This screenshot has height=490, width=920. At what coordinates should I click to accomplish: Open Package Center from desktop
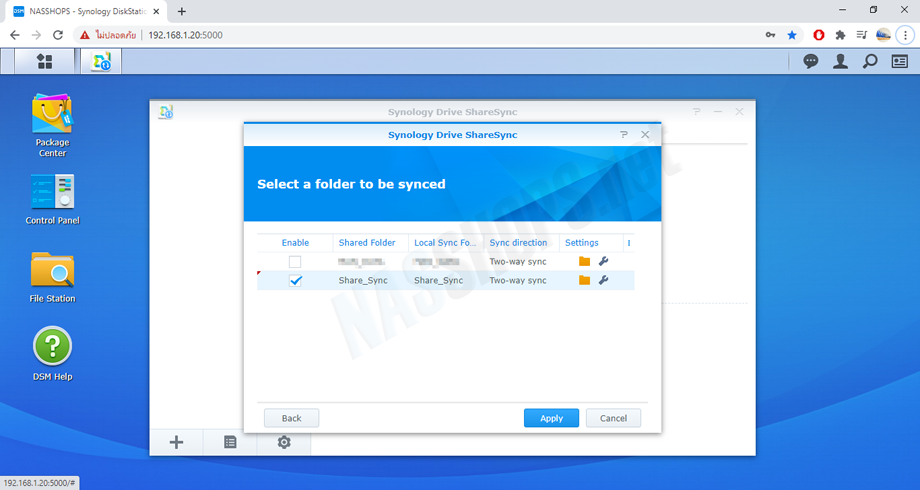coord(52,125)
